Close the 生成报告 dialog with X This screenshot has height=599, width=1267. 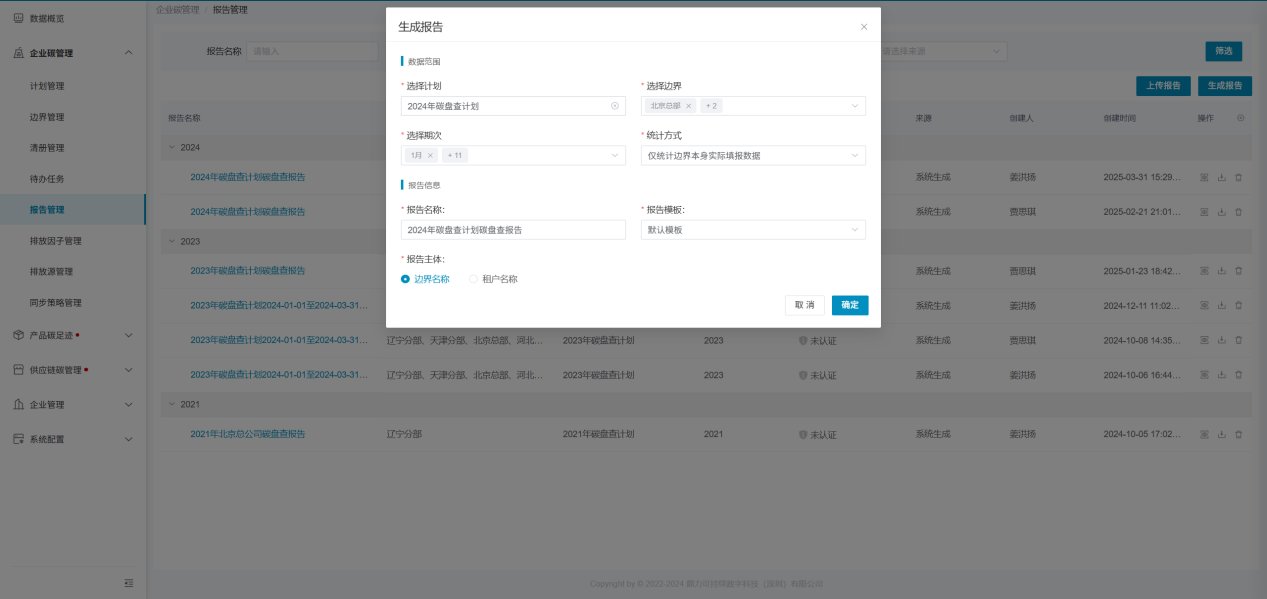pos(864,27)
